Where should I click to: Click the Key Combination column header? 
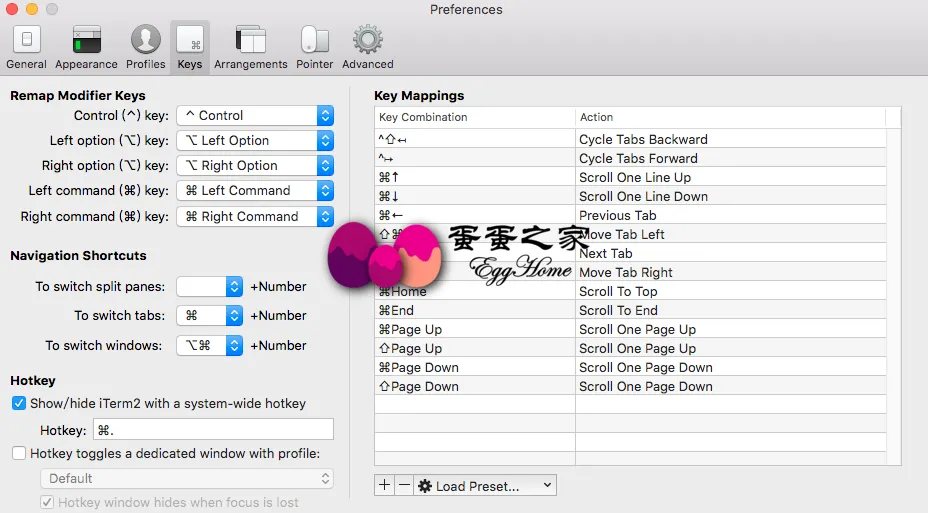click(x=475, y=117)
